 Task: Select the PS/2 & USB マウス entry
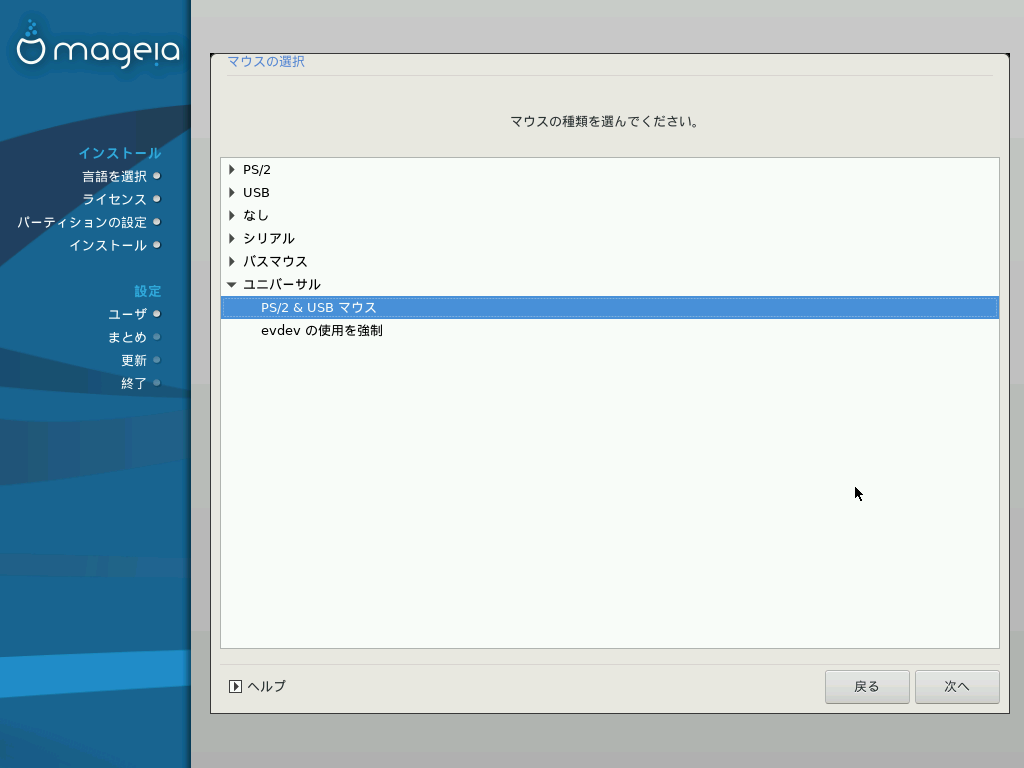tap(610, 308)
